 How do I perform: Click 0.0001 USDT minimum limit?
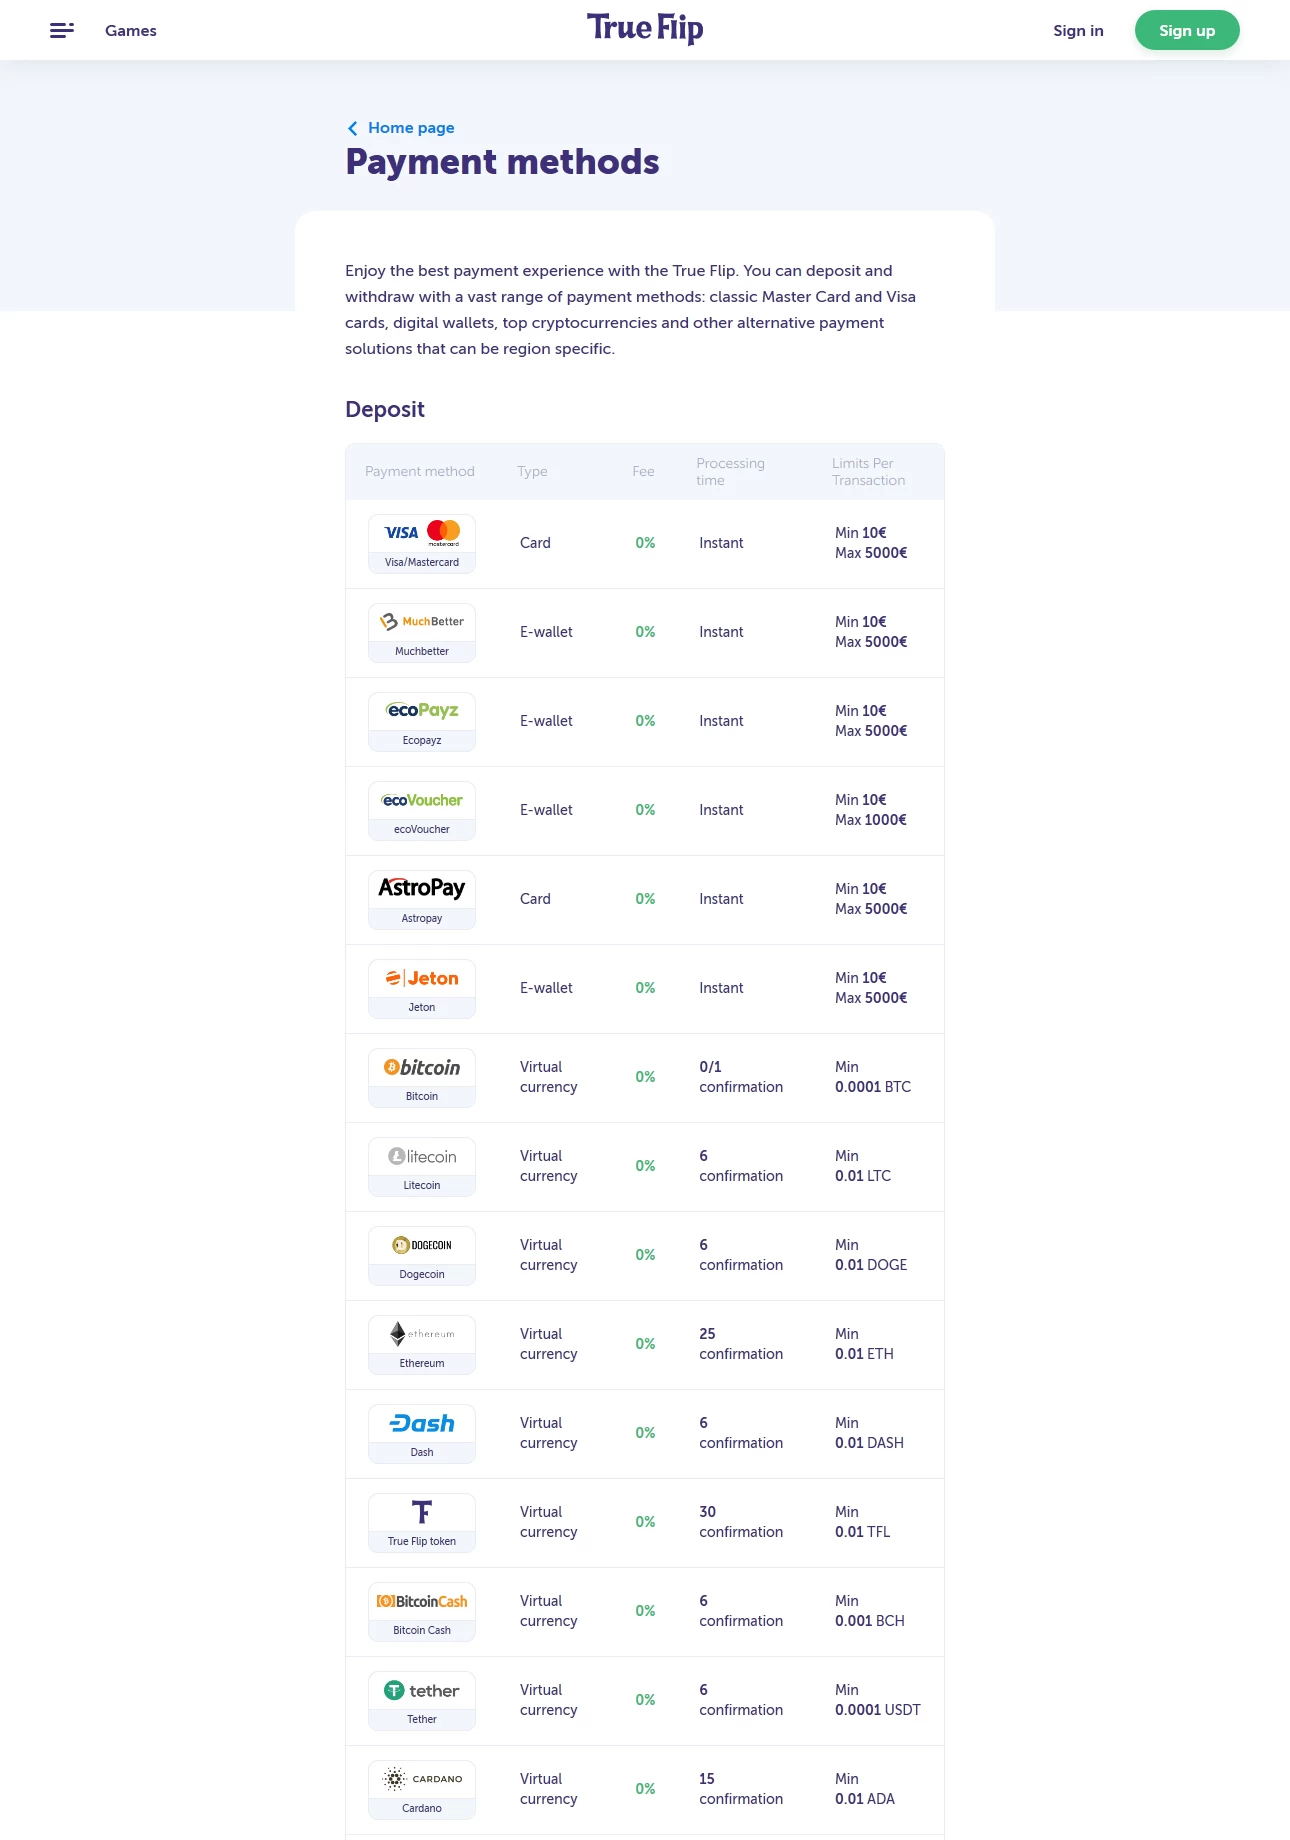click(878, 1710)
